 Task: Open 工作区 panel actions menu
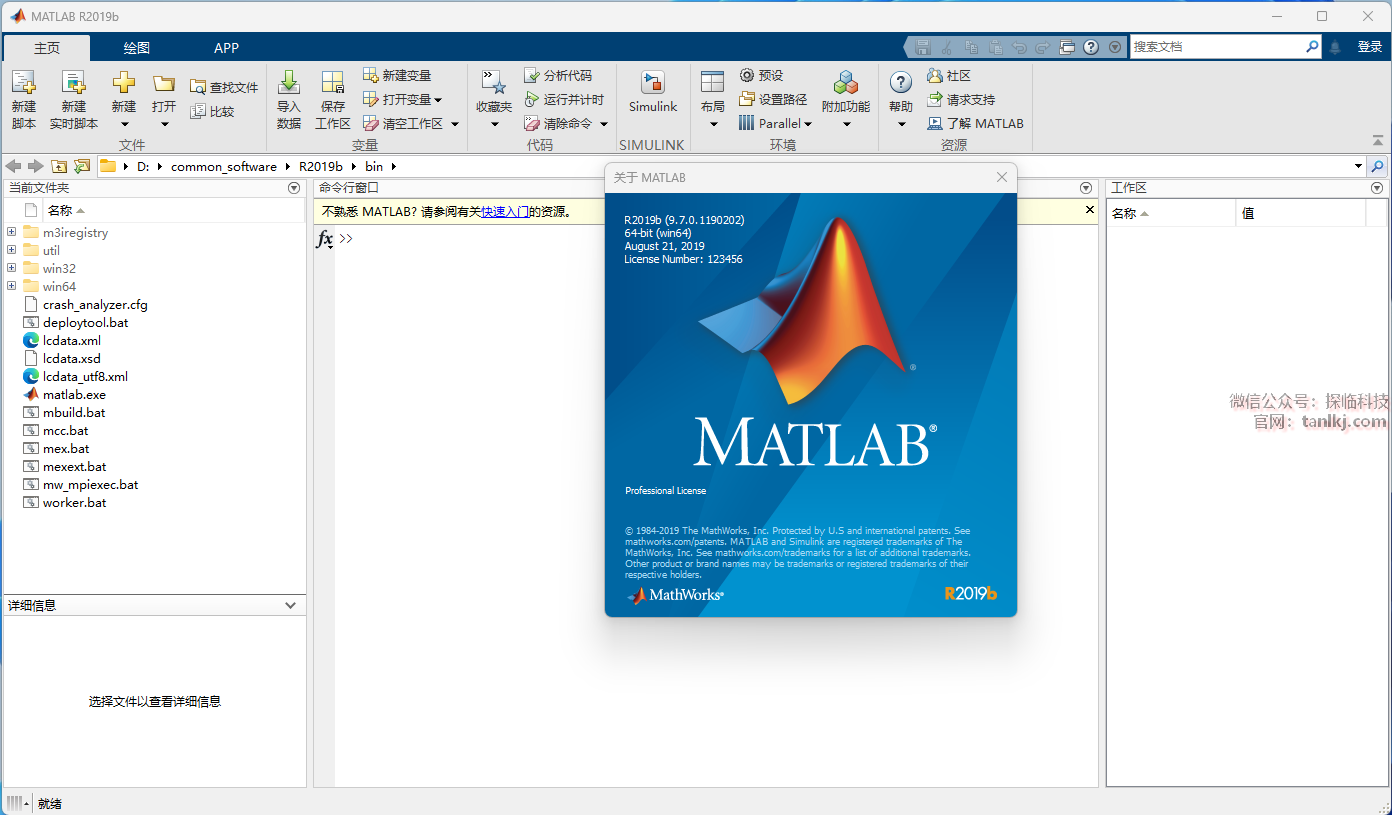1377,188
